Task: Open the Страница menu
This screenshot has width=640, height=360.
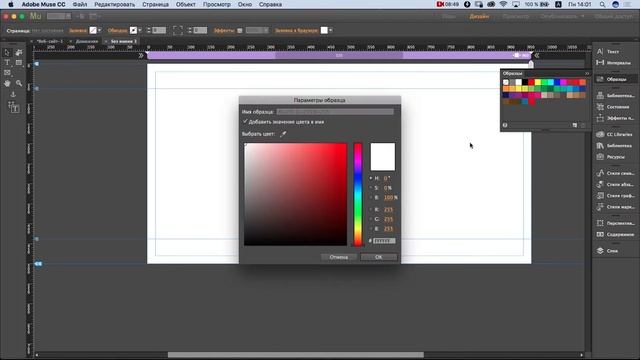Action: point(156,4)
